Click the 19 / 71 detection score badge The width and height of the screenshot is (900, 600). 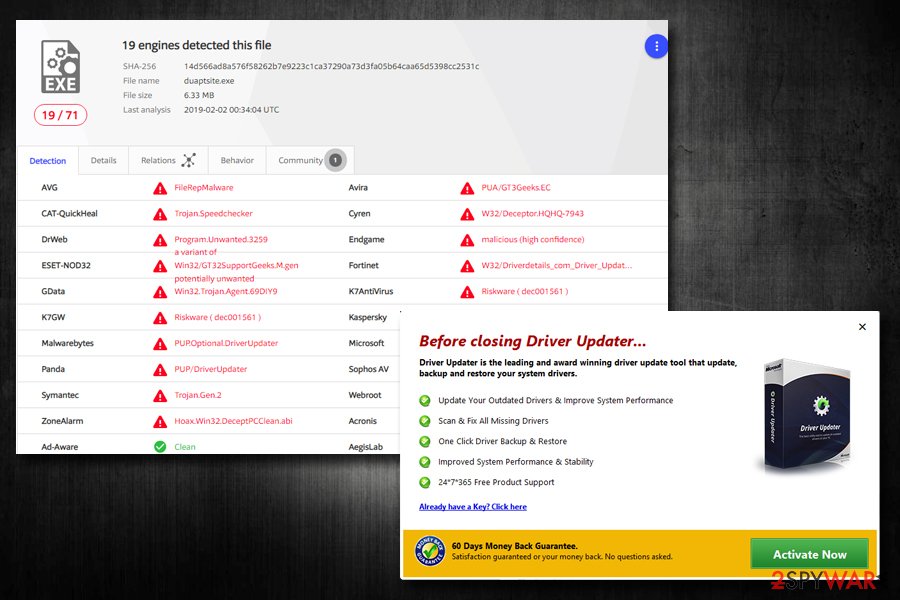[60, 115]
